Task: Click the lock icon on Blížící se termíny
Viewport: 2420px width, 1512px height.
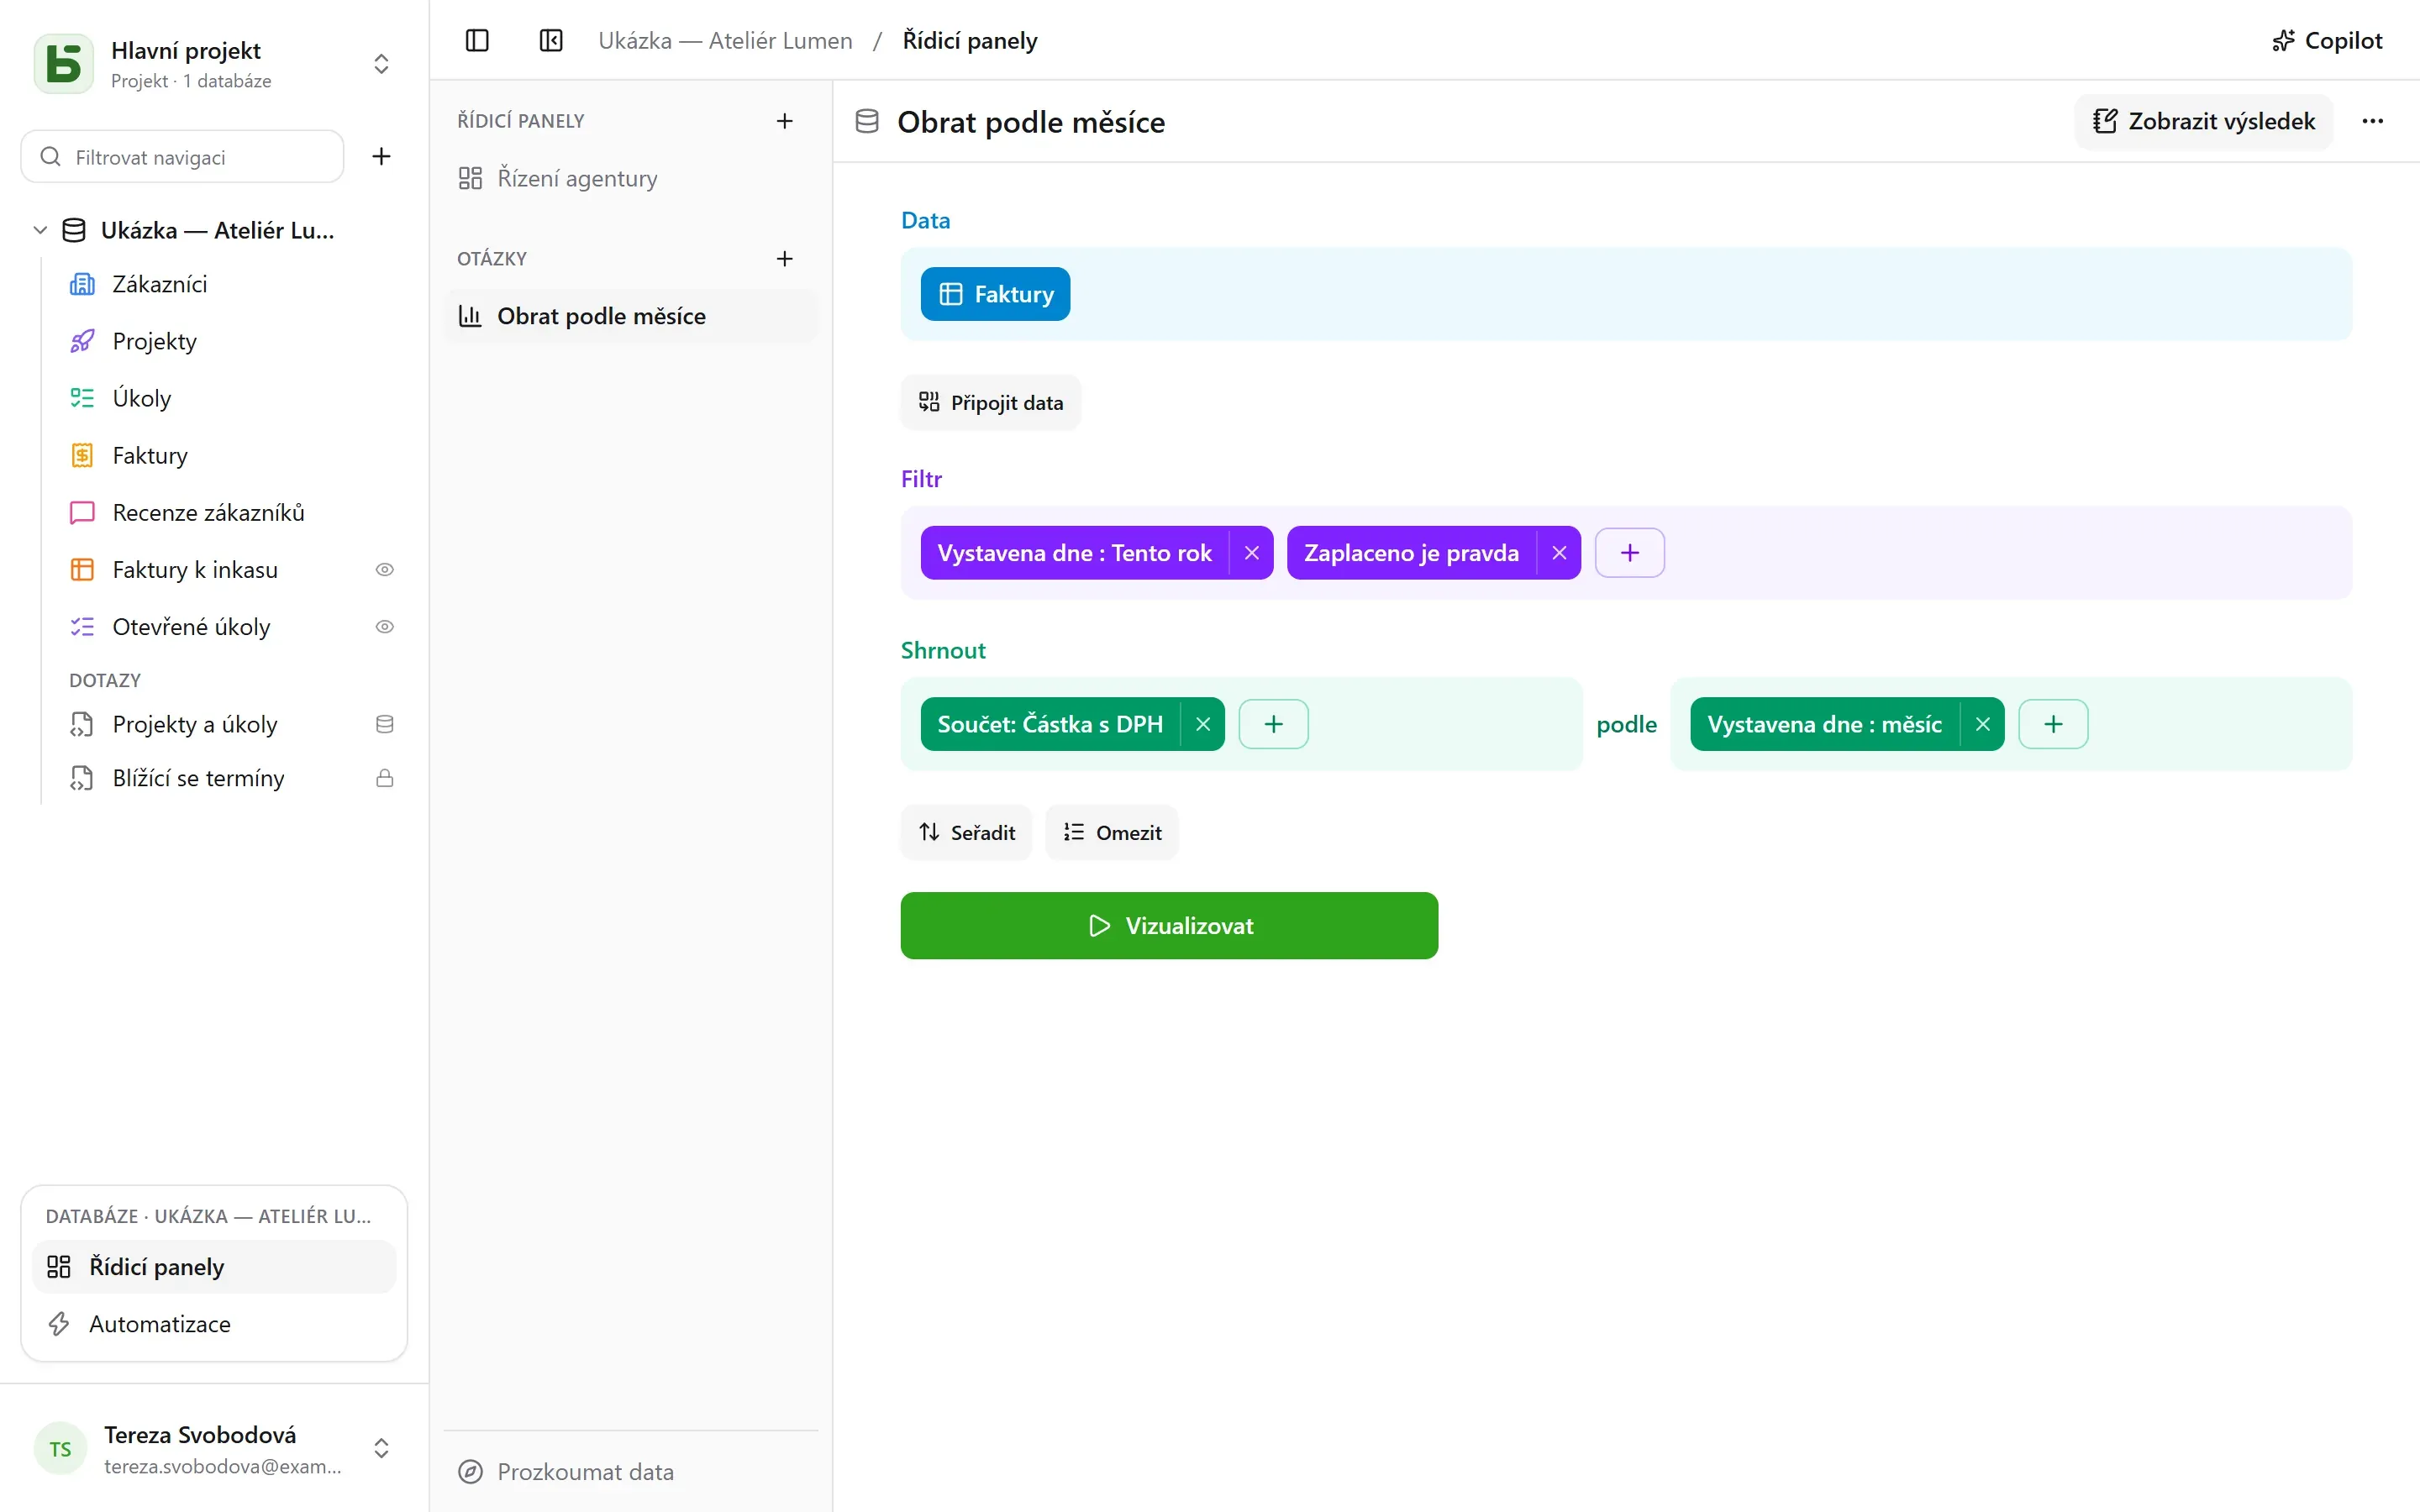Action: click(384, 778)
